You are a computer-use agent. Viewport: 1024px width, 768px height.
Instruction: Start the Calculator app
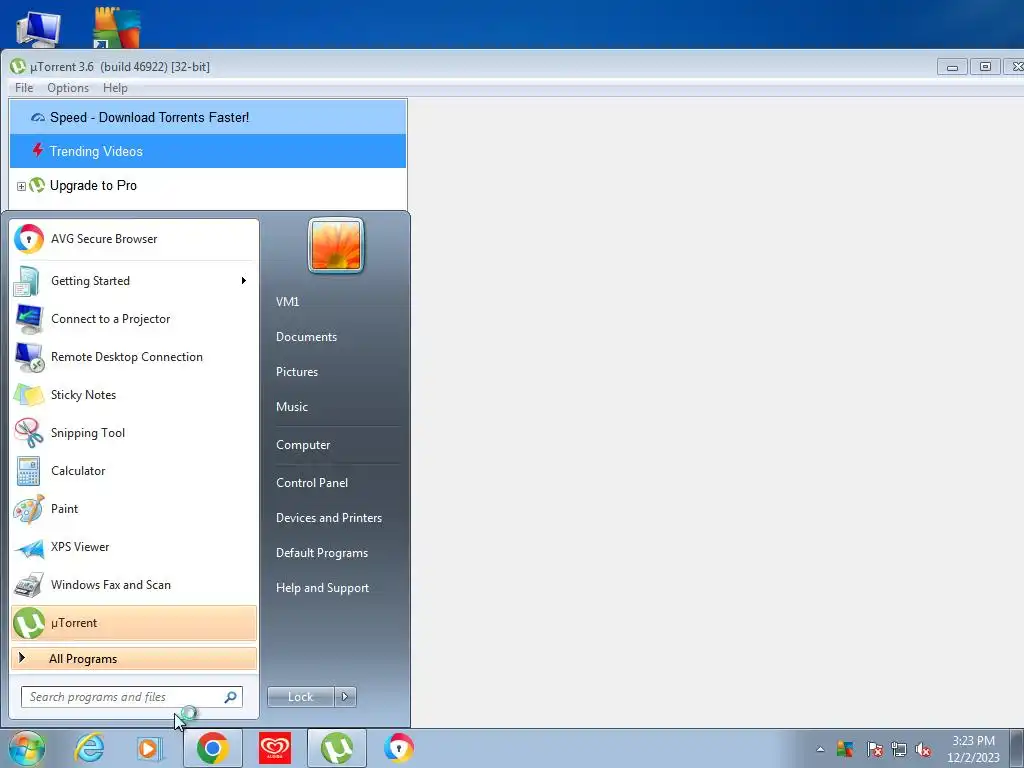point(134,471)
